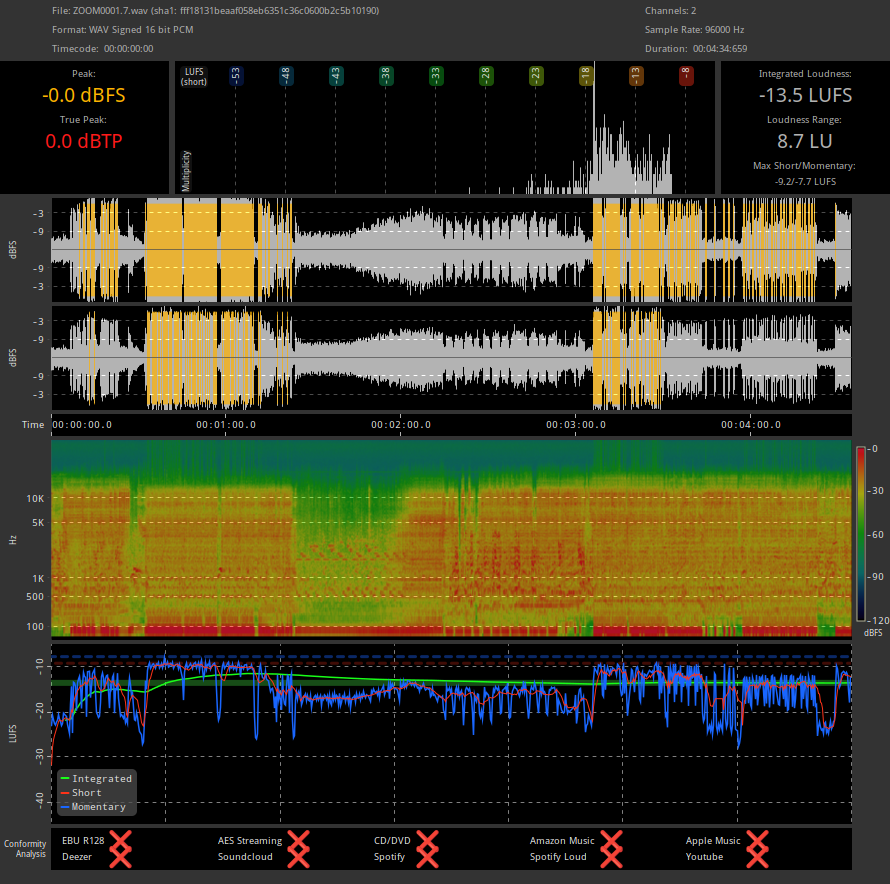The height and width of the screenshot is (884, 890).
Task: Select the Momentary entry in the legend
Action: tap(98, 806)
